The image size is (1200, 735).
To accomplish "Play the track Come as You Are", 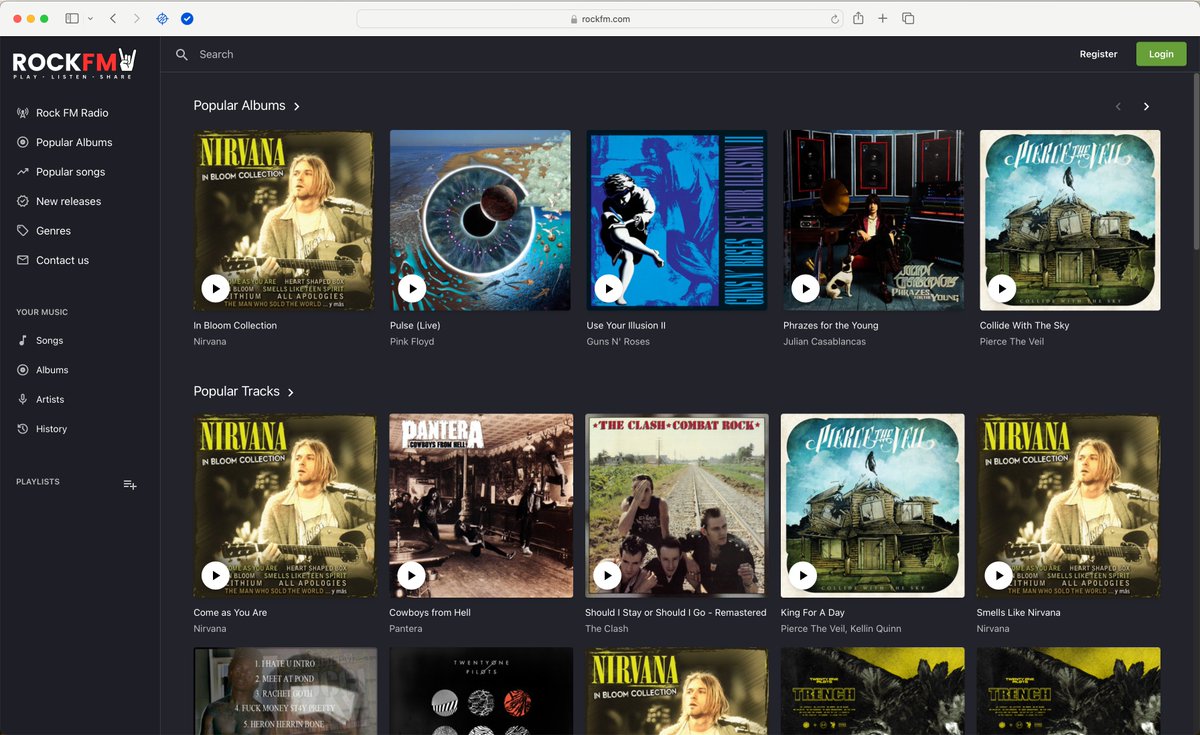I will tap(215, 575).
